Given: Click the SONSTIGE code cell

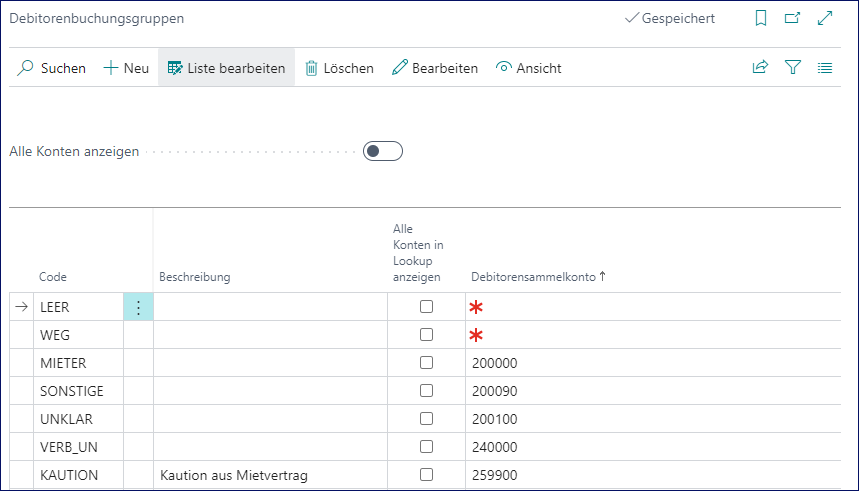Looking at the screenshot, I should pos(78,391).
